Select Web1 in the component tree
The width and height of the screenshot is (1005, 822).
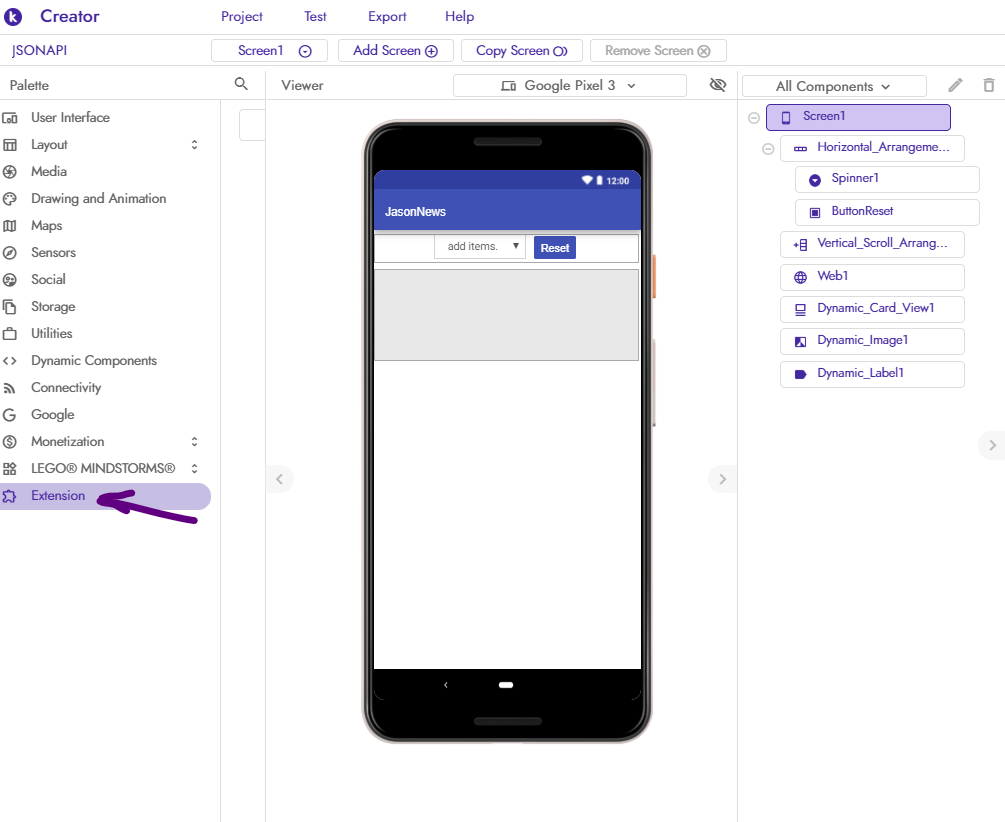pyautogui.click(x=872, y=277)
